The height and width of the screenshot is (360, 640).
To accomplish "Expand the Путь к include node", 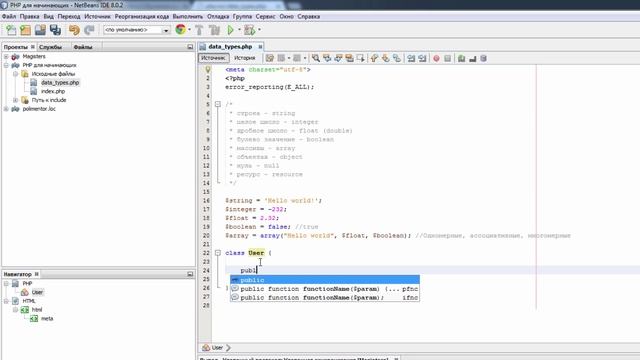I will point(16,100).
